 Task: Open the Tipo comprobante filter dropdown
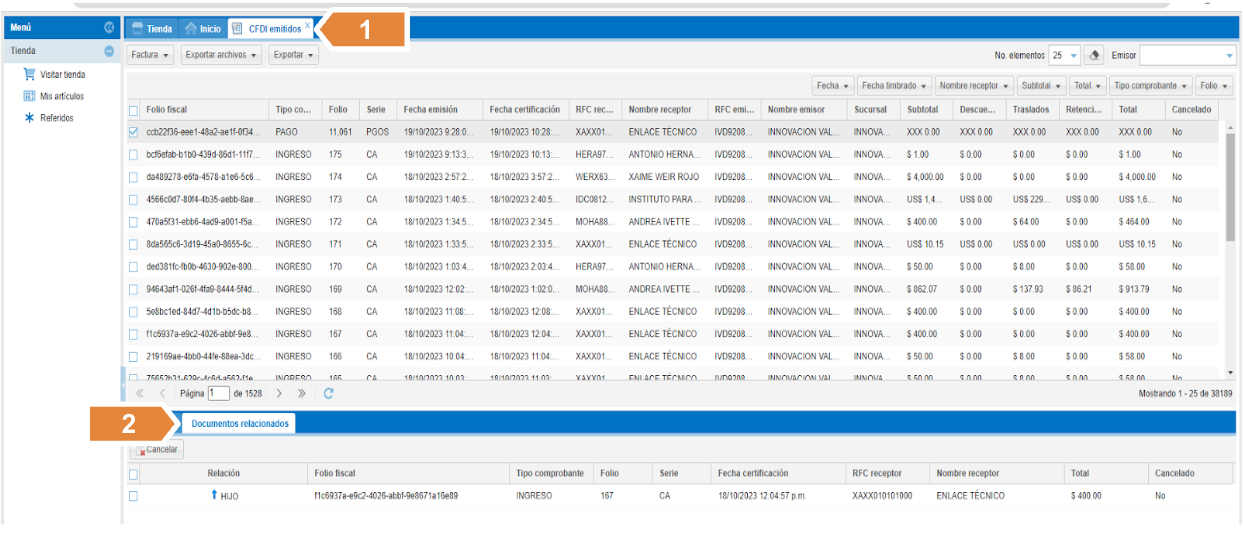click(1150, 86)
